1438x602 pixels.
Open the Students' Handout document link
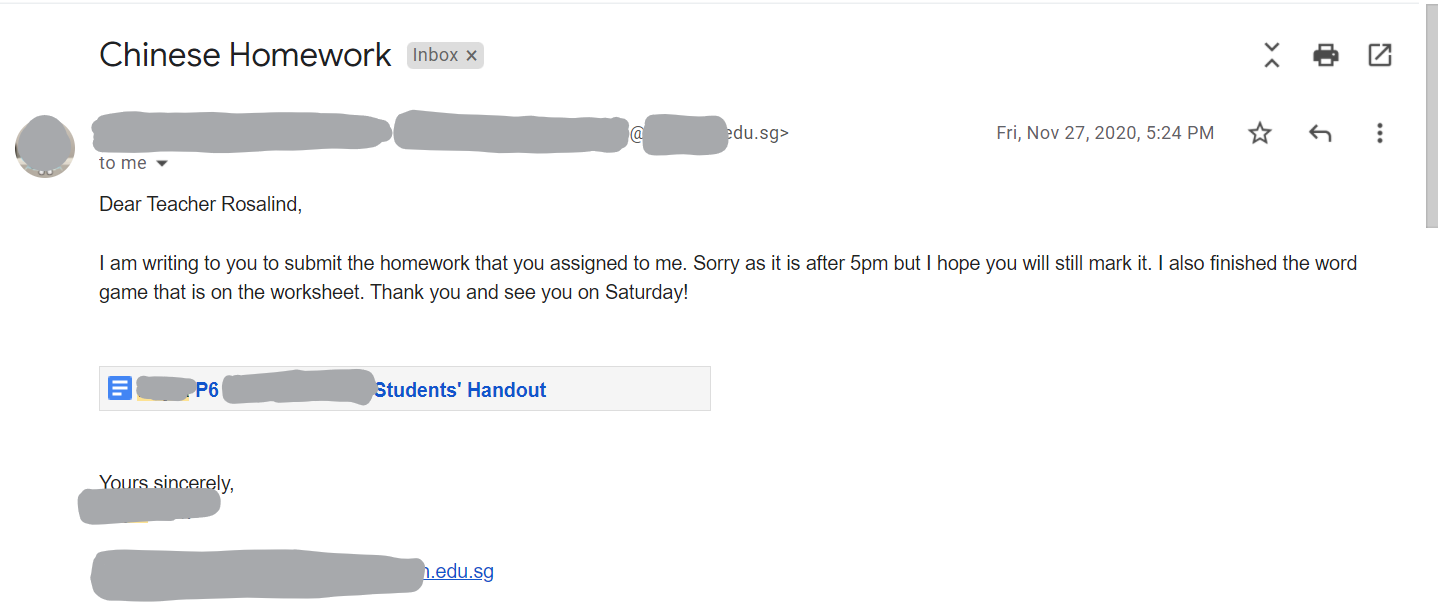click(x=460, y=390)
